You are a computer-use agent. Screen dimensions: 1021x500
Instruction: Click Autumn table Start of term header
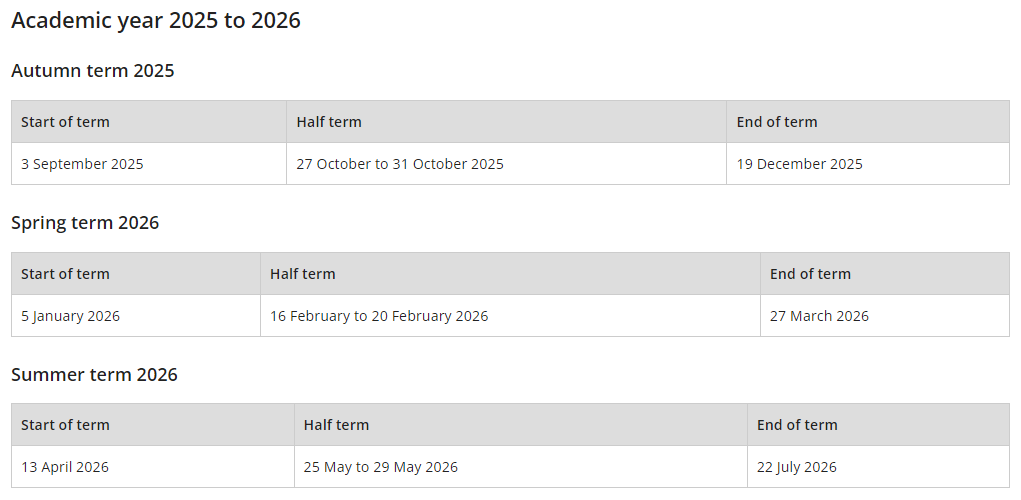click(148, 122)
